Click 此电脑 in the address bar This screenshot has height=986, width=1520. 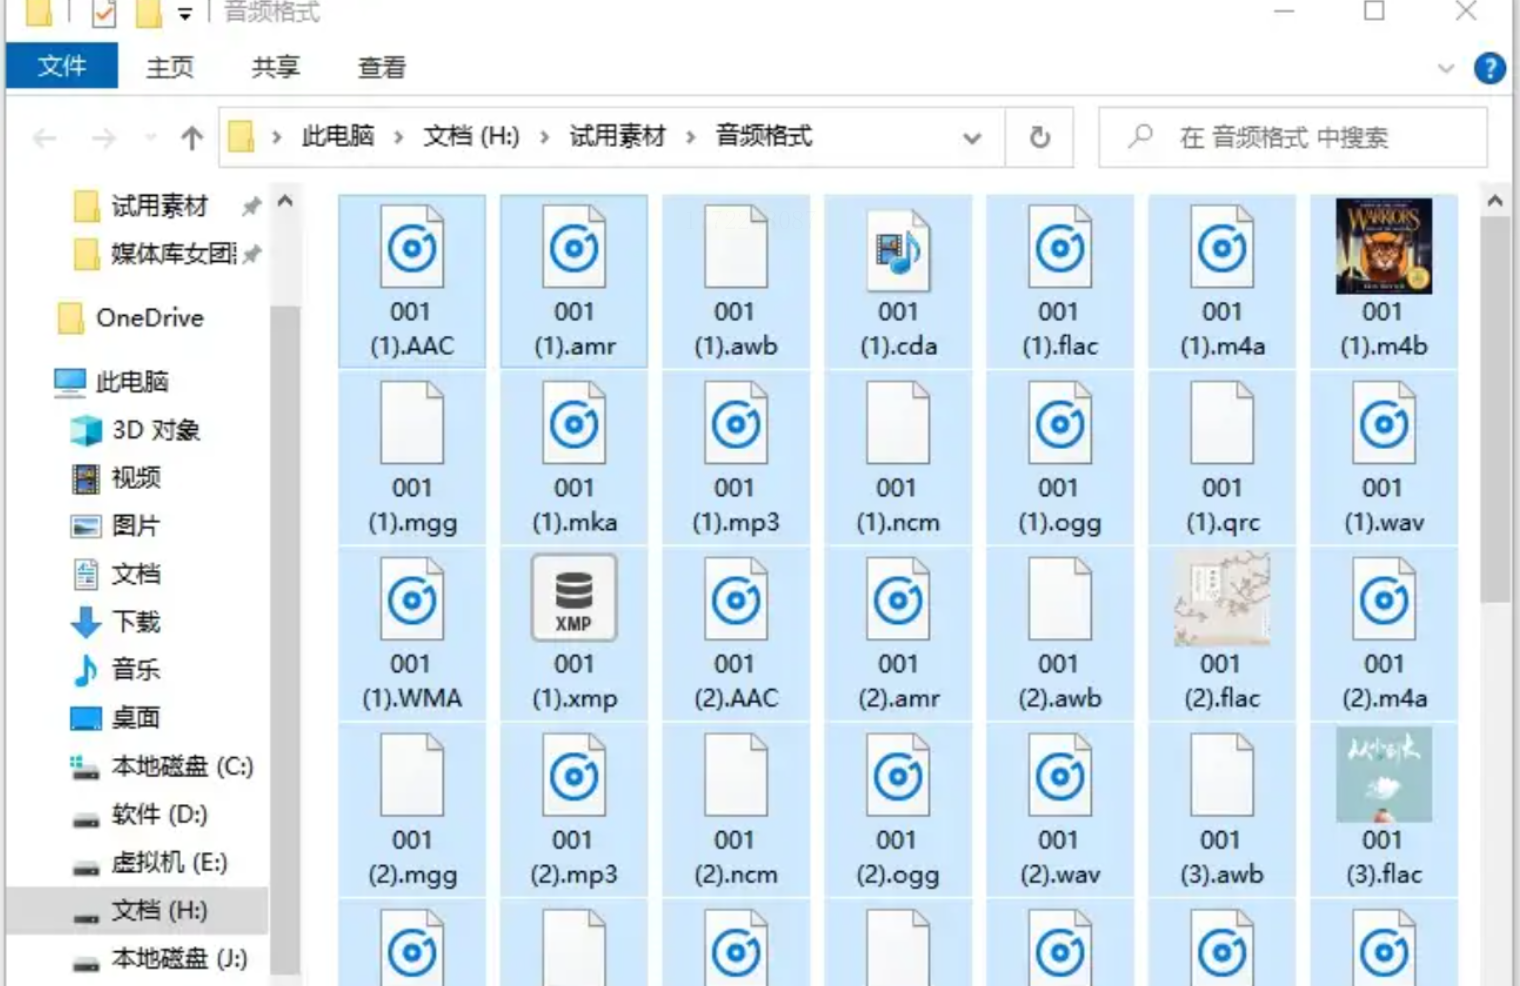[x=338, y=136]
